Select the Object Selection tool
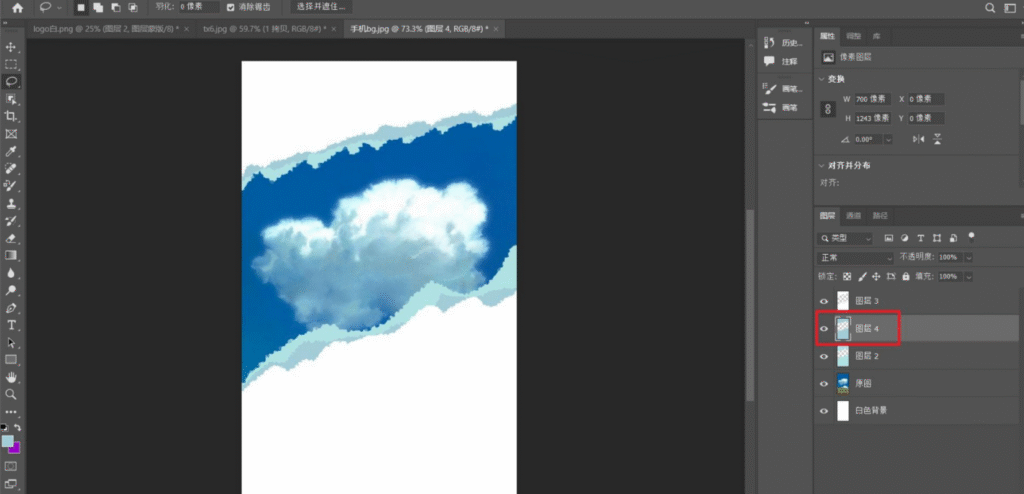The image size is (1024, 494). (11, 99)
